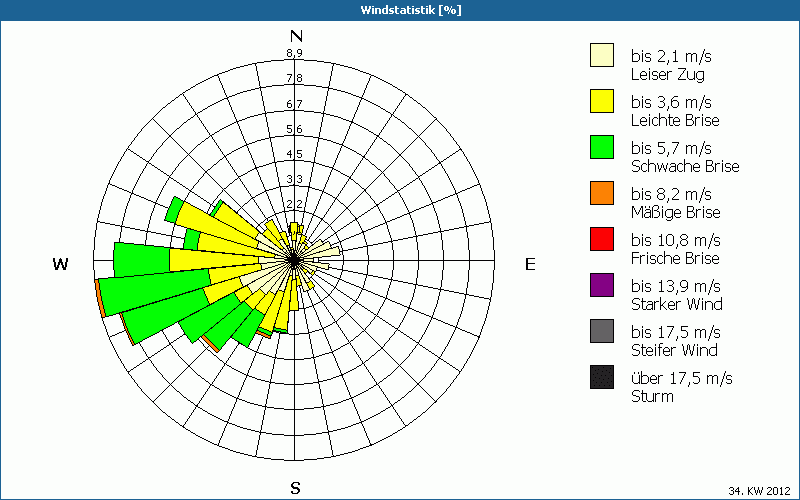This screenshot has height=500, width=800.
Task: Click the W compass label
Action: (60, 264)
